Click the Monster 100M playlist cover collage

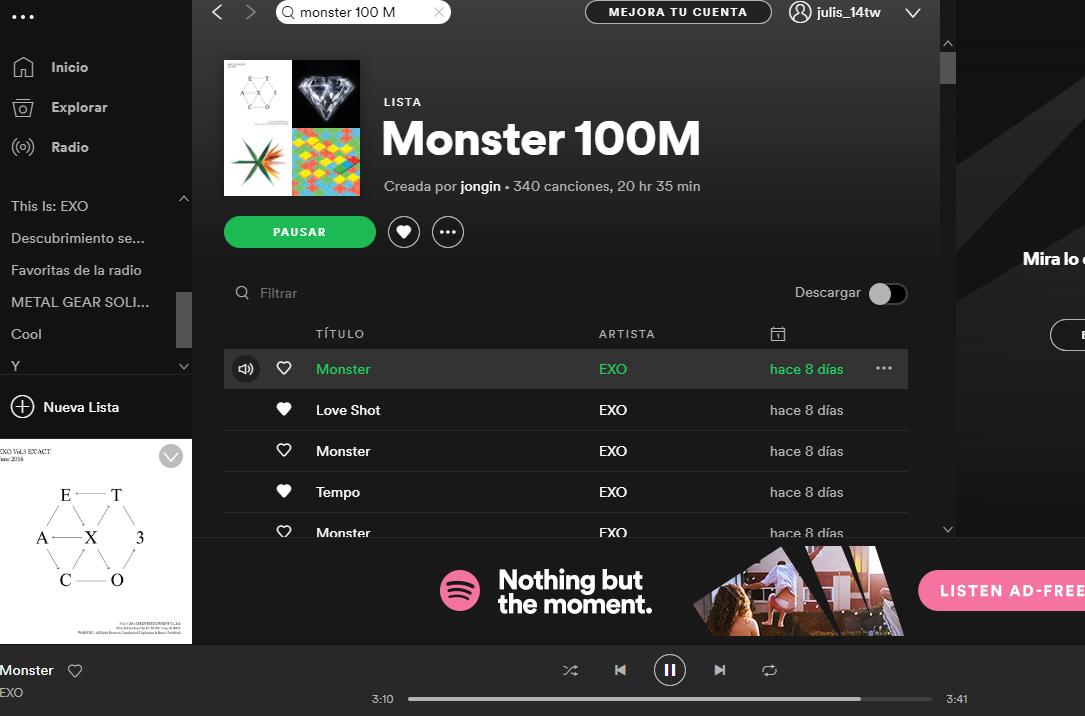[292, 128]
